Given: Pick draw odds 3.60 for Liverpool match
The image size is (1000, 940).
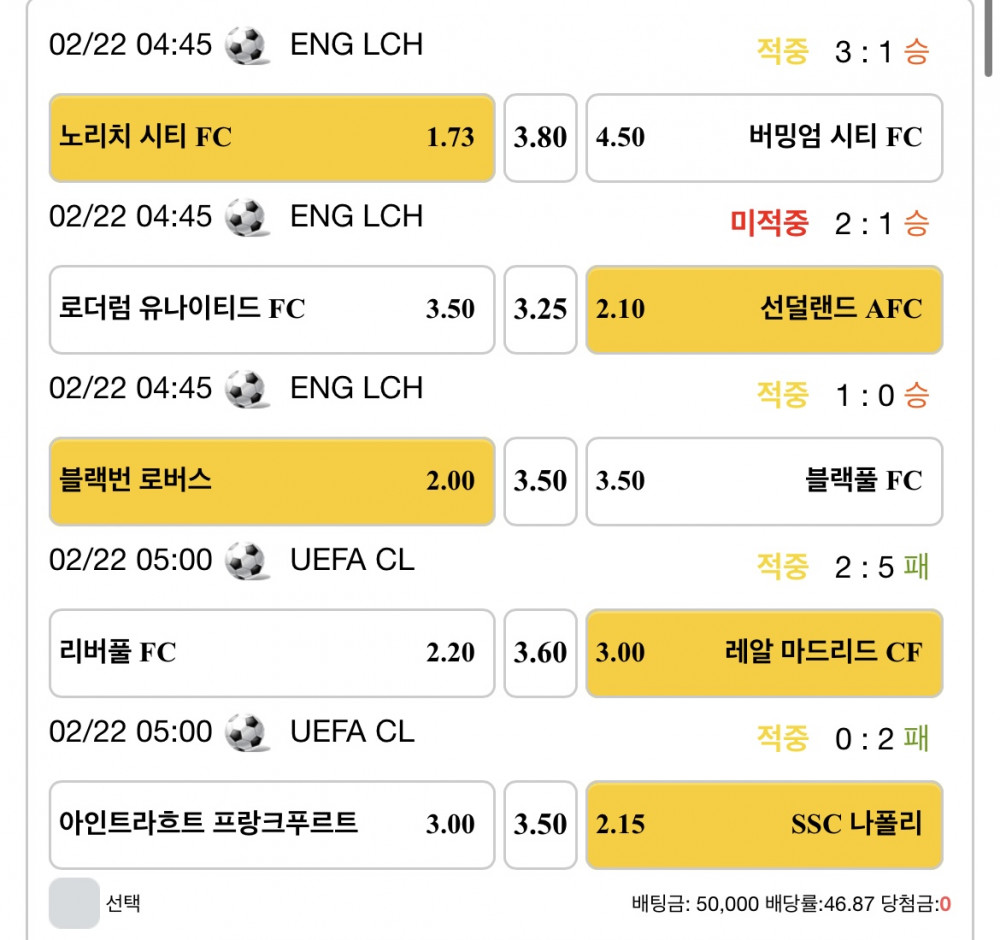Looking at the screenshot, I should (540, 653).
